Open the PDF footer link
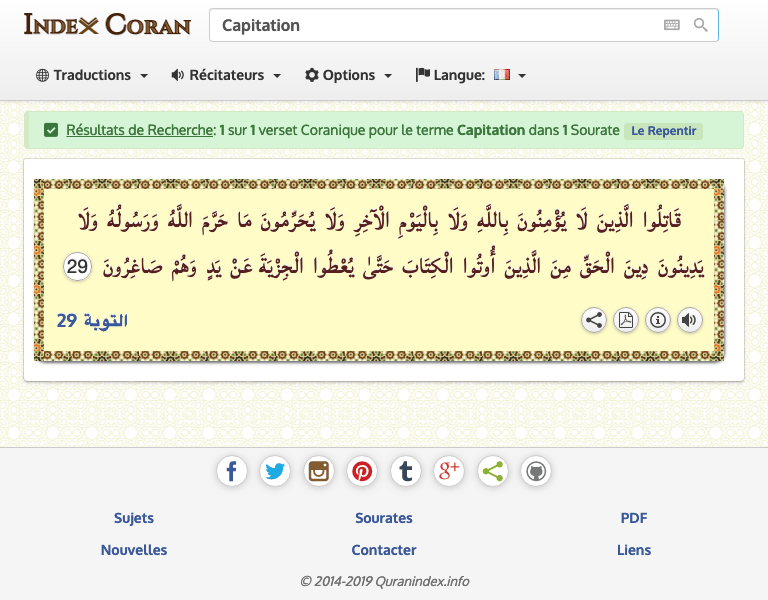This screenshot has height=600, width=768. coord(634,518)
